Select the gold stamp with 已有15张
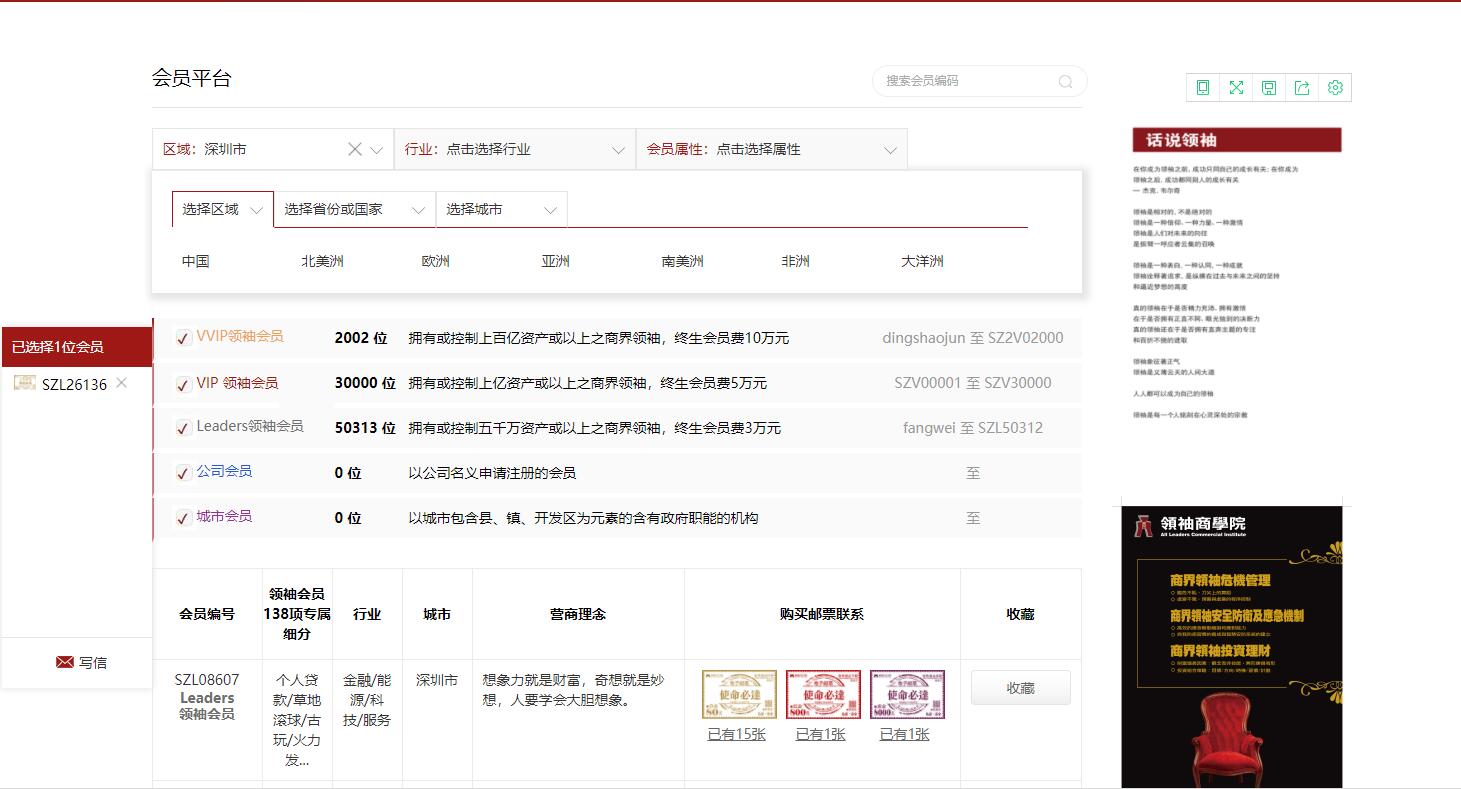 tap(739, 695)
